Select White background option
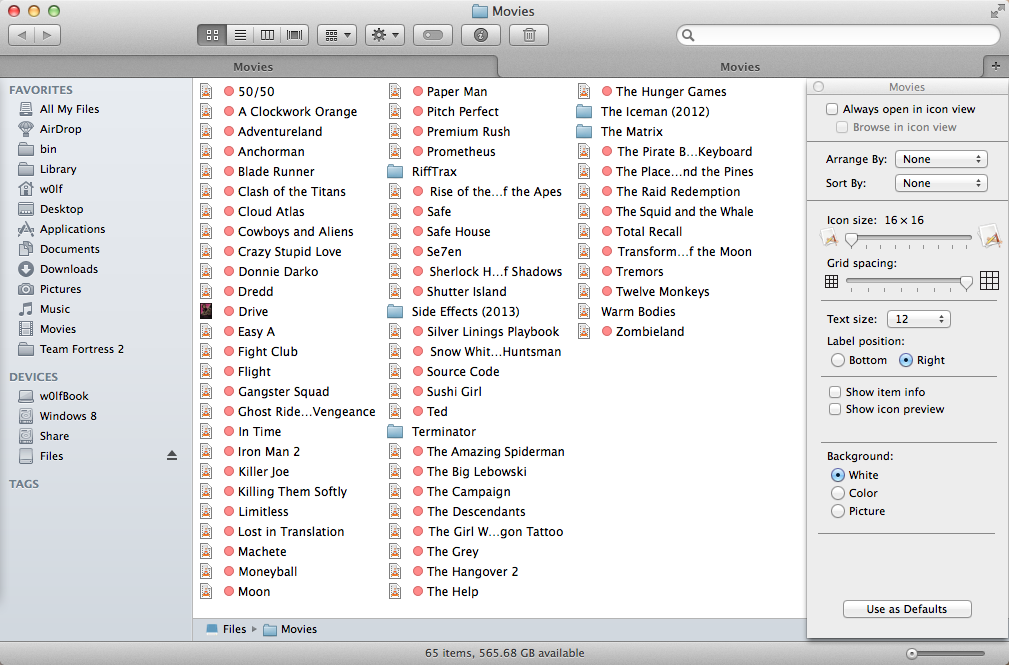 click(837, 474)
